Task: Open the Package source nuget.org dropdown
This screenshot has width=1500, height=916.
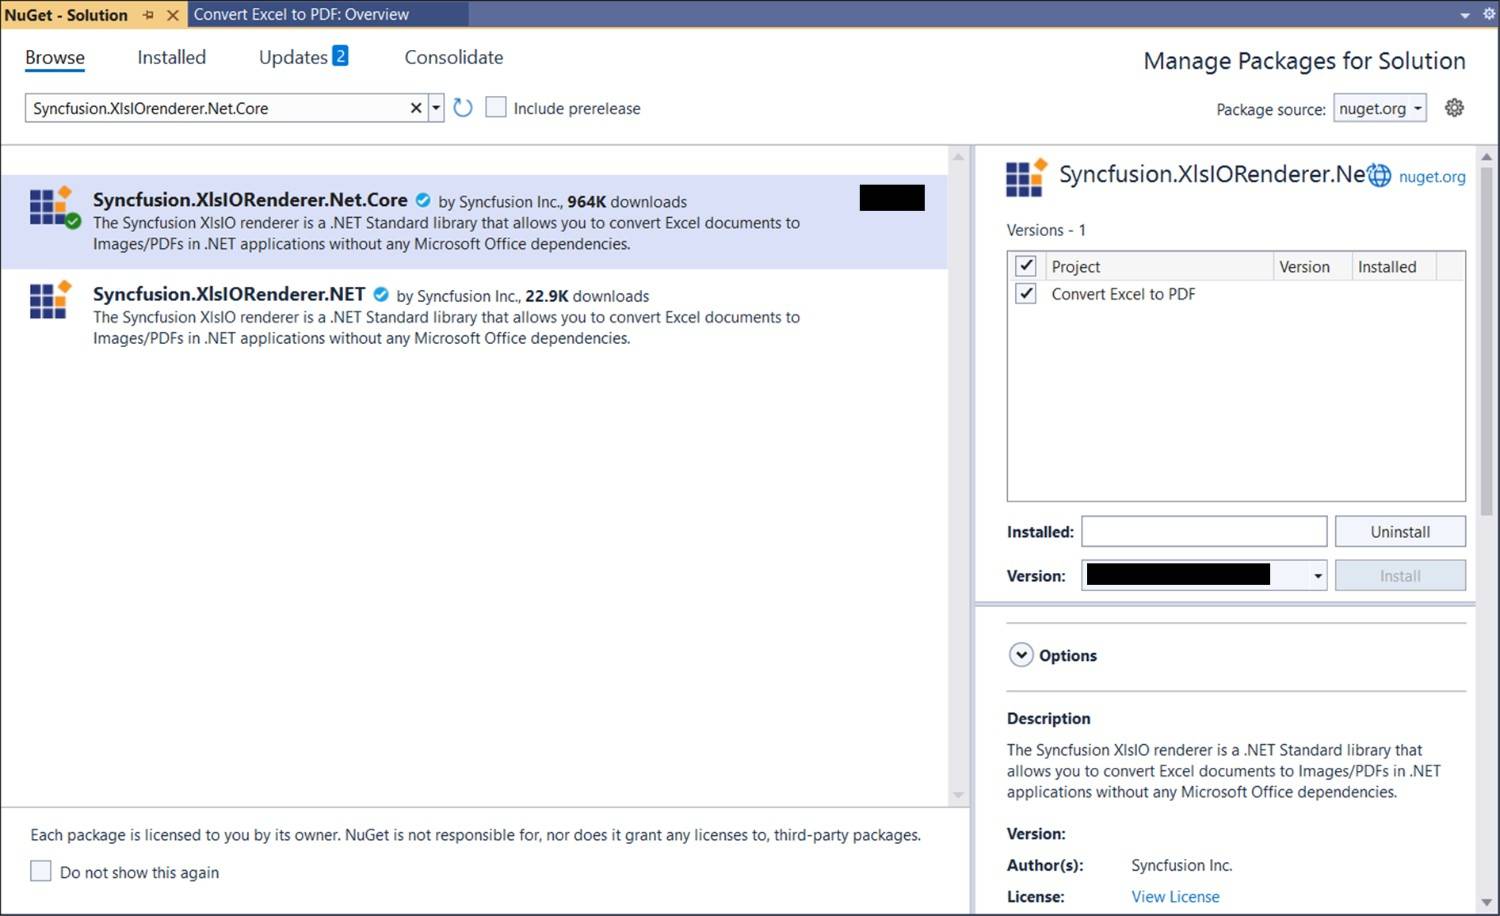Action: click(x=1380, y=109)
